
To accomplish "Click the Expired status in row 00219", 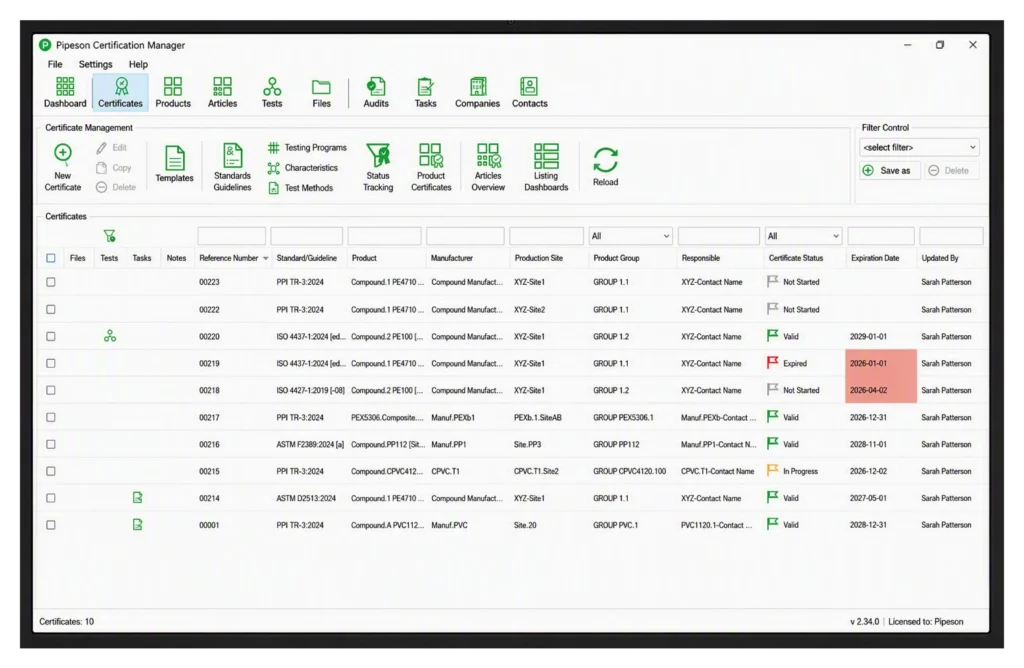I will click(787, 363).
